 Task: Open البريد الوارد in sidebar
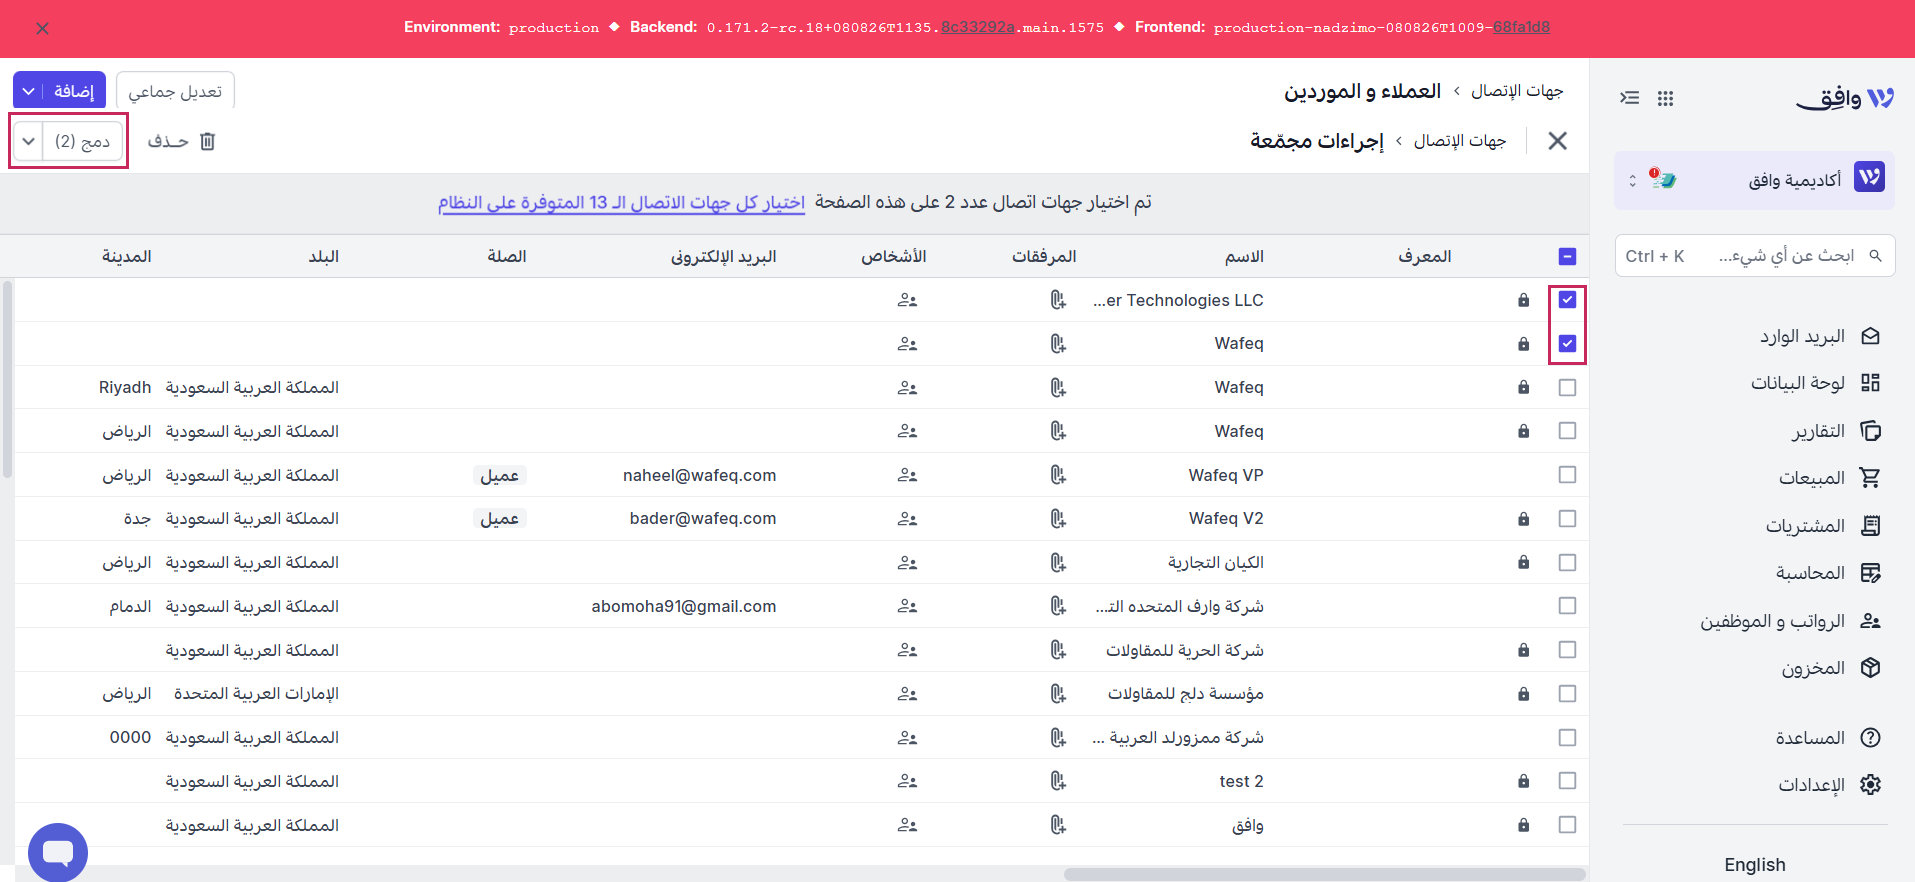tap(1820, 337)
